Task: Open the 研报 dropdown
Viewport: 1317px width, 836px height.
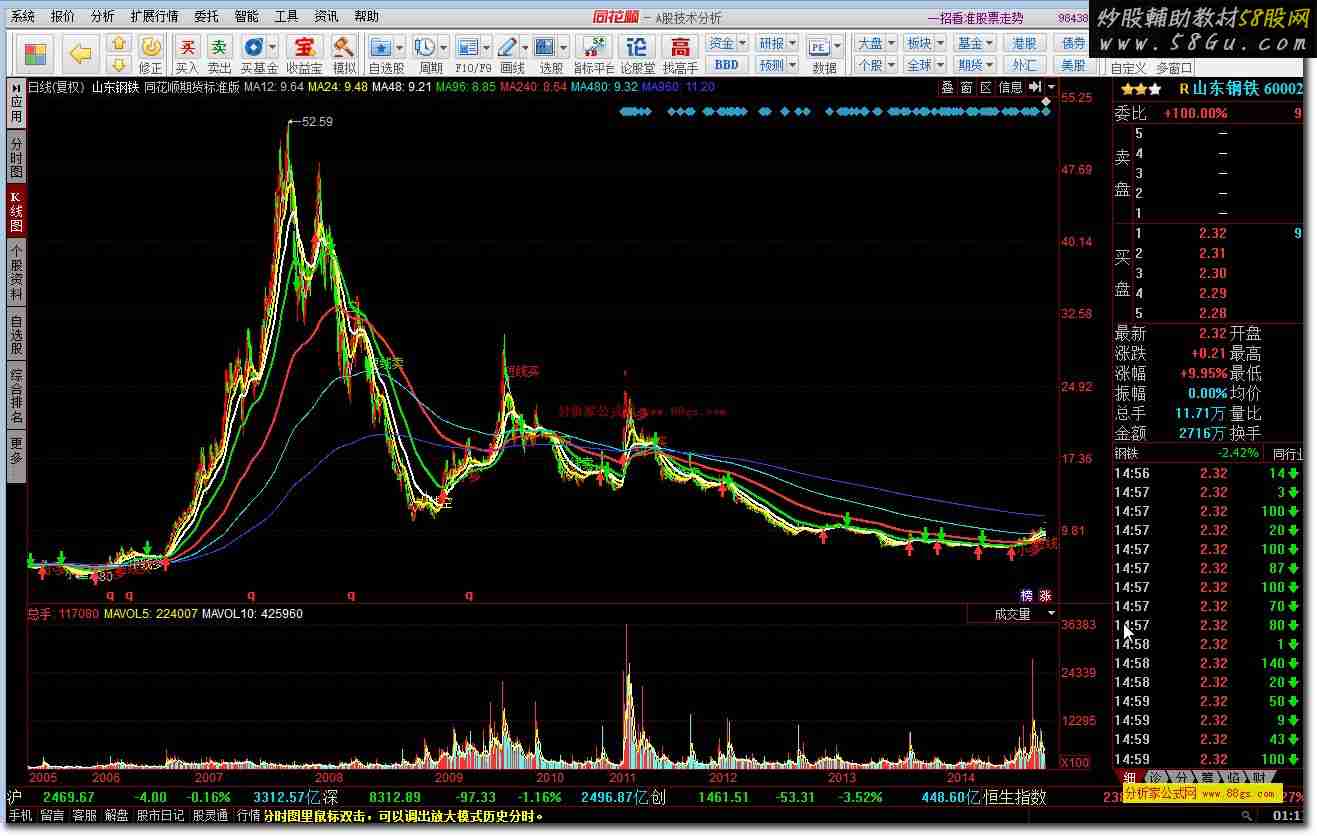Action: click(777, 43)
